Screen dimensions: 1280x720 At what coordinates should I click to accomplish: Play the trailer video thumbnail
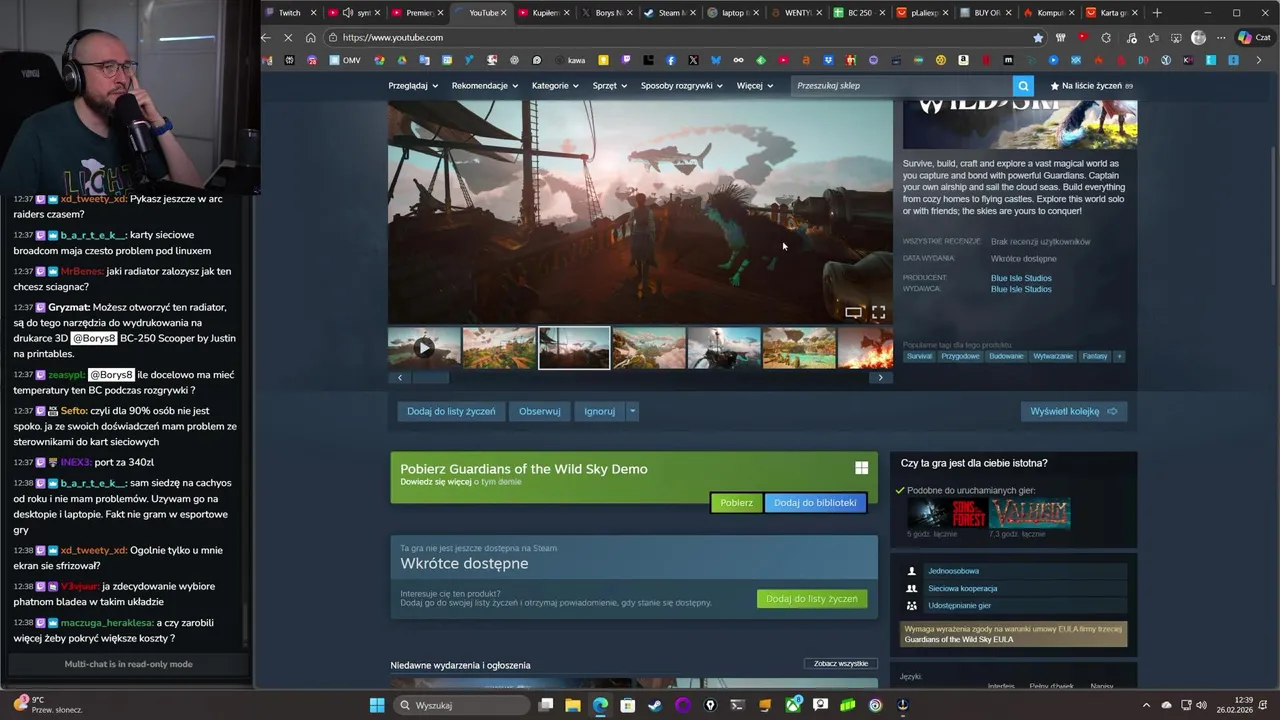click(x=424, y=348)
